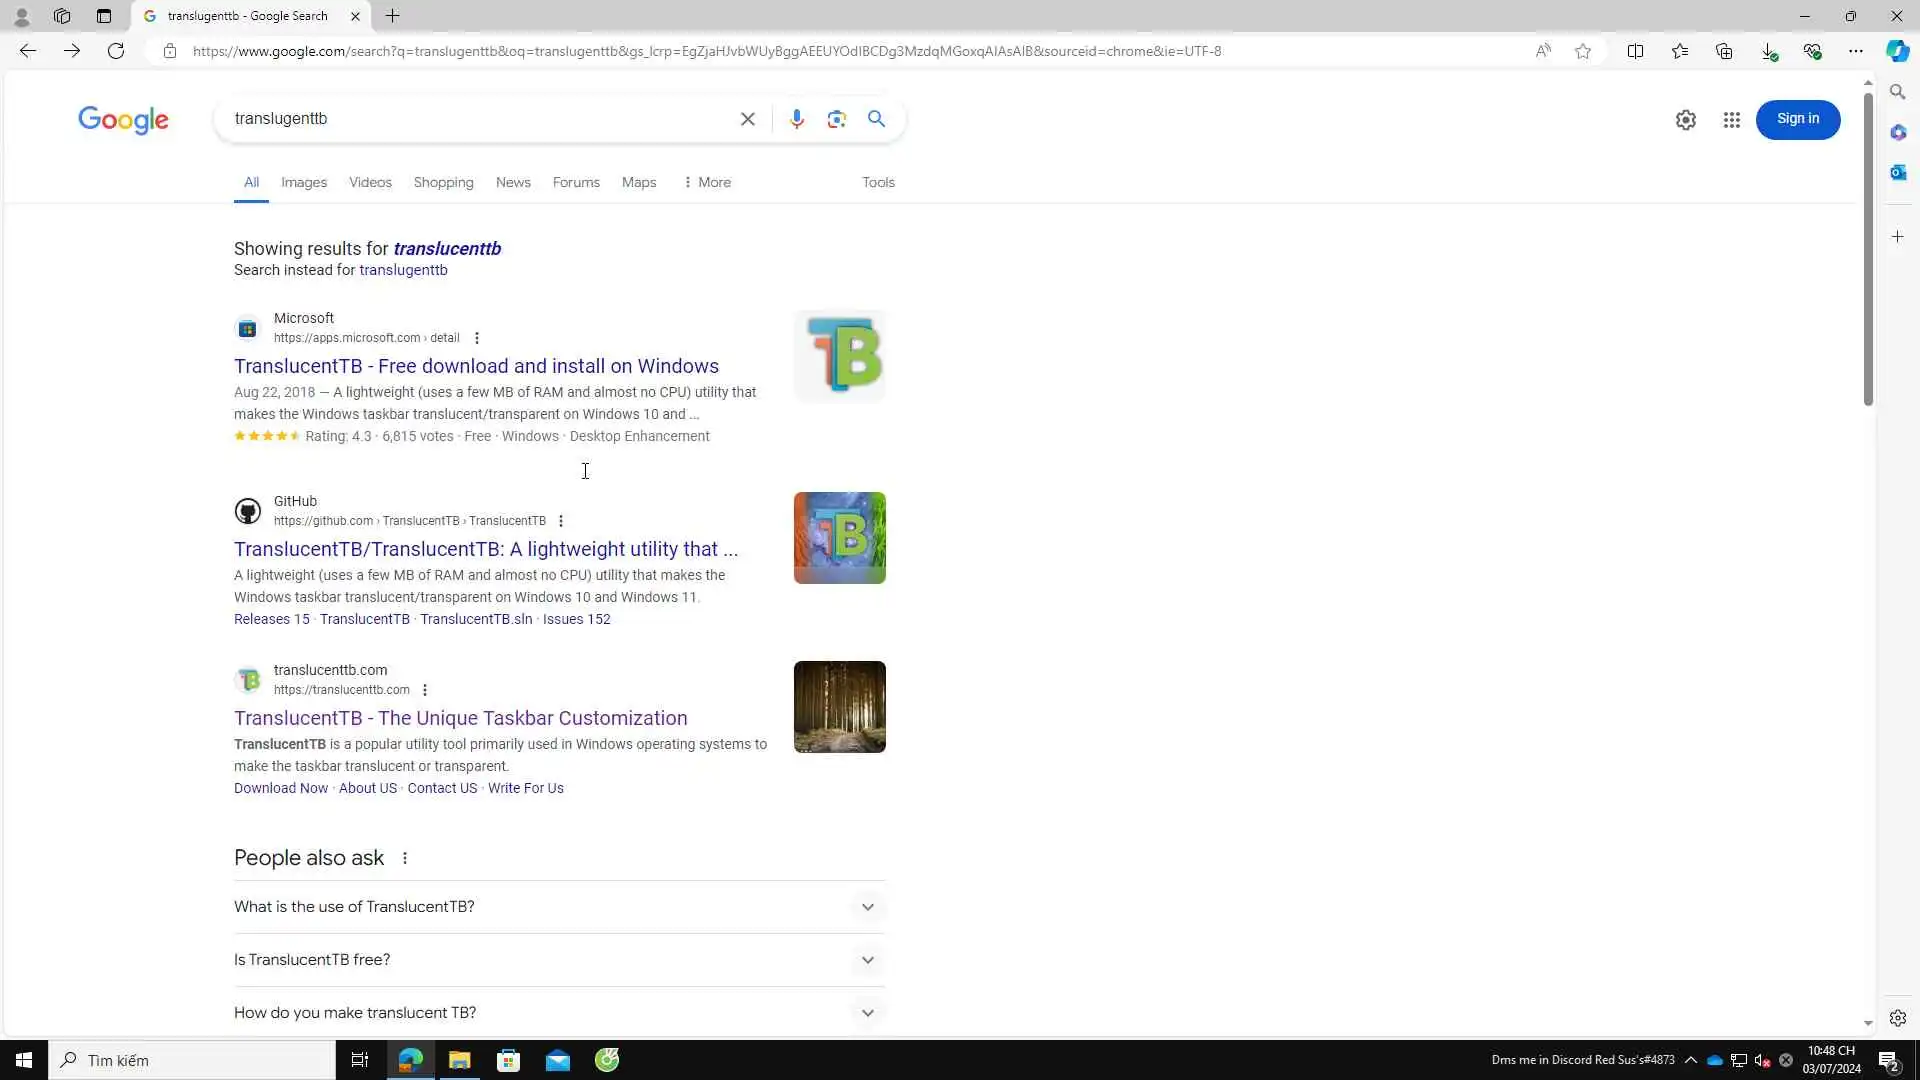The image size is (1920, 1080).
Task: Click the voice search microphone icon
Action: tap(796, 119)
